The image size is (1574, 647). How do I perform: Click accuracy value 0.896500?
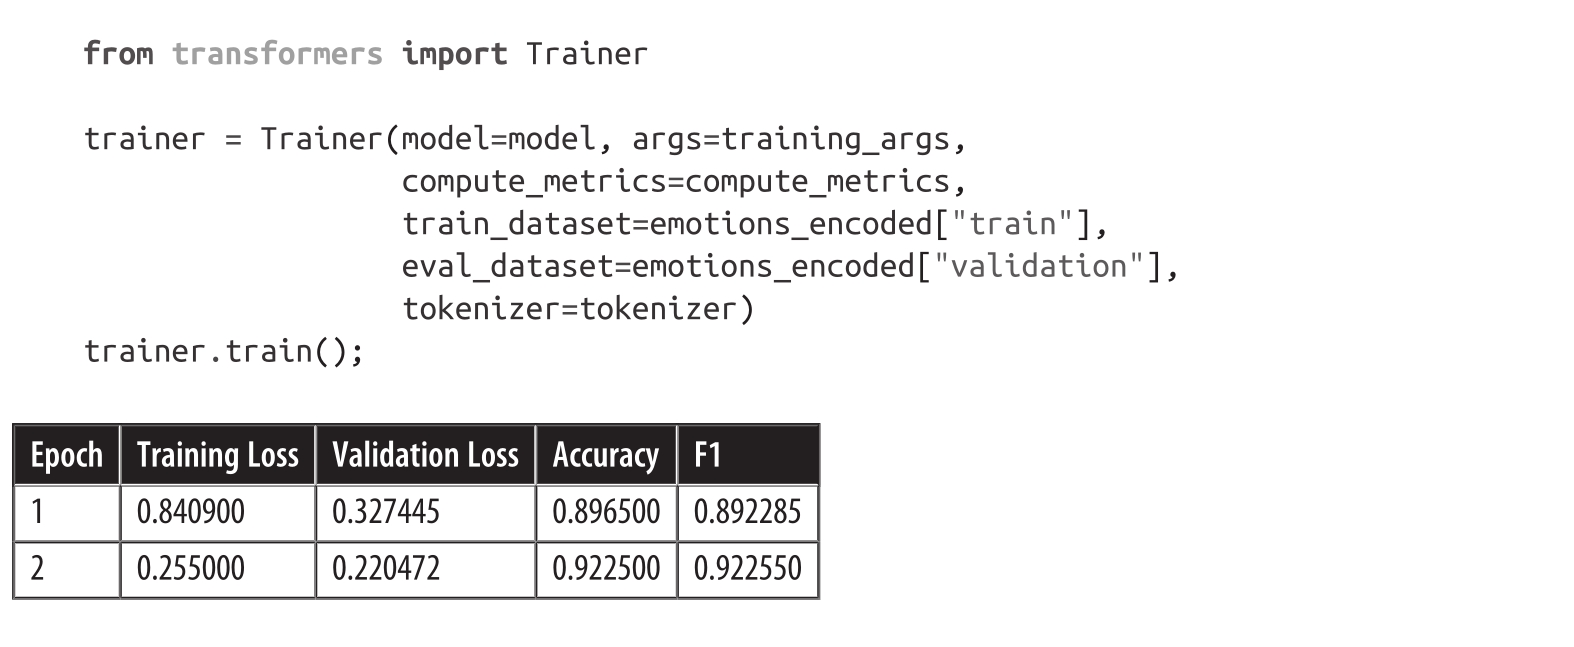(606, 512)
